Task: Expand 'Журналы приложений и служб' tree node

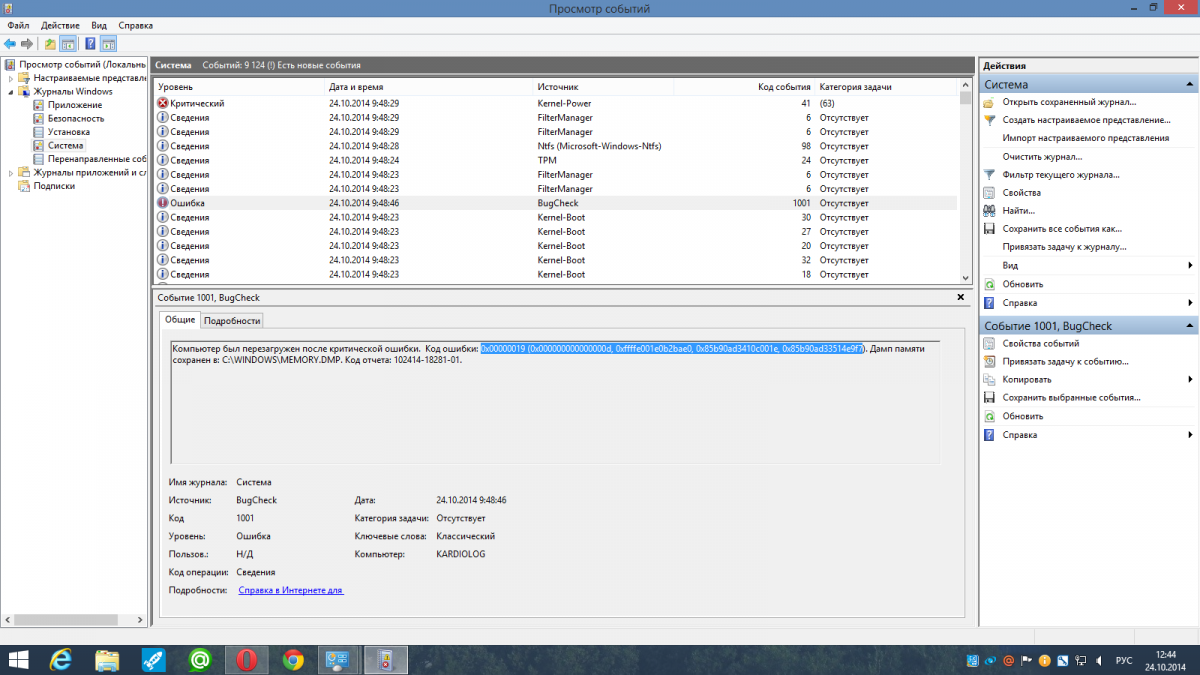Action: tap(12, 172)
